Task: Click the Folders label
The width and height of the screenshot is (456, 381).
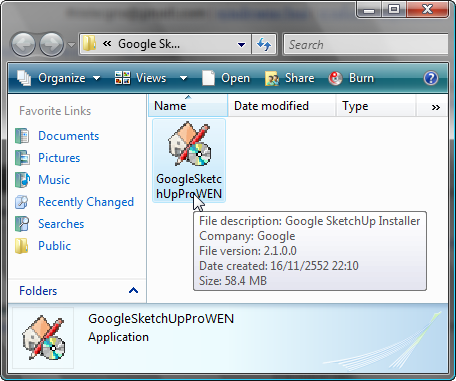Action: pos(38,291)
